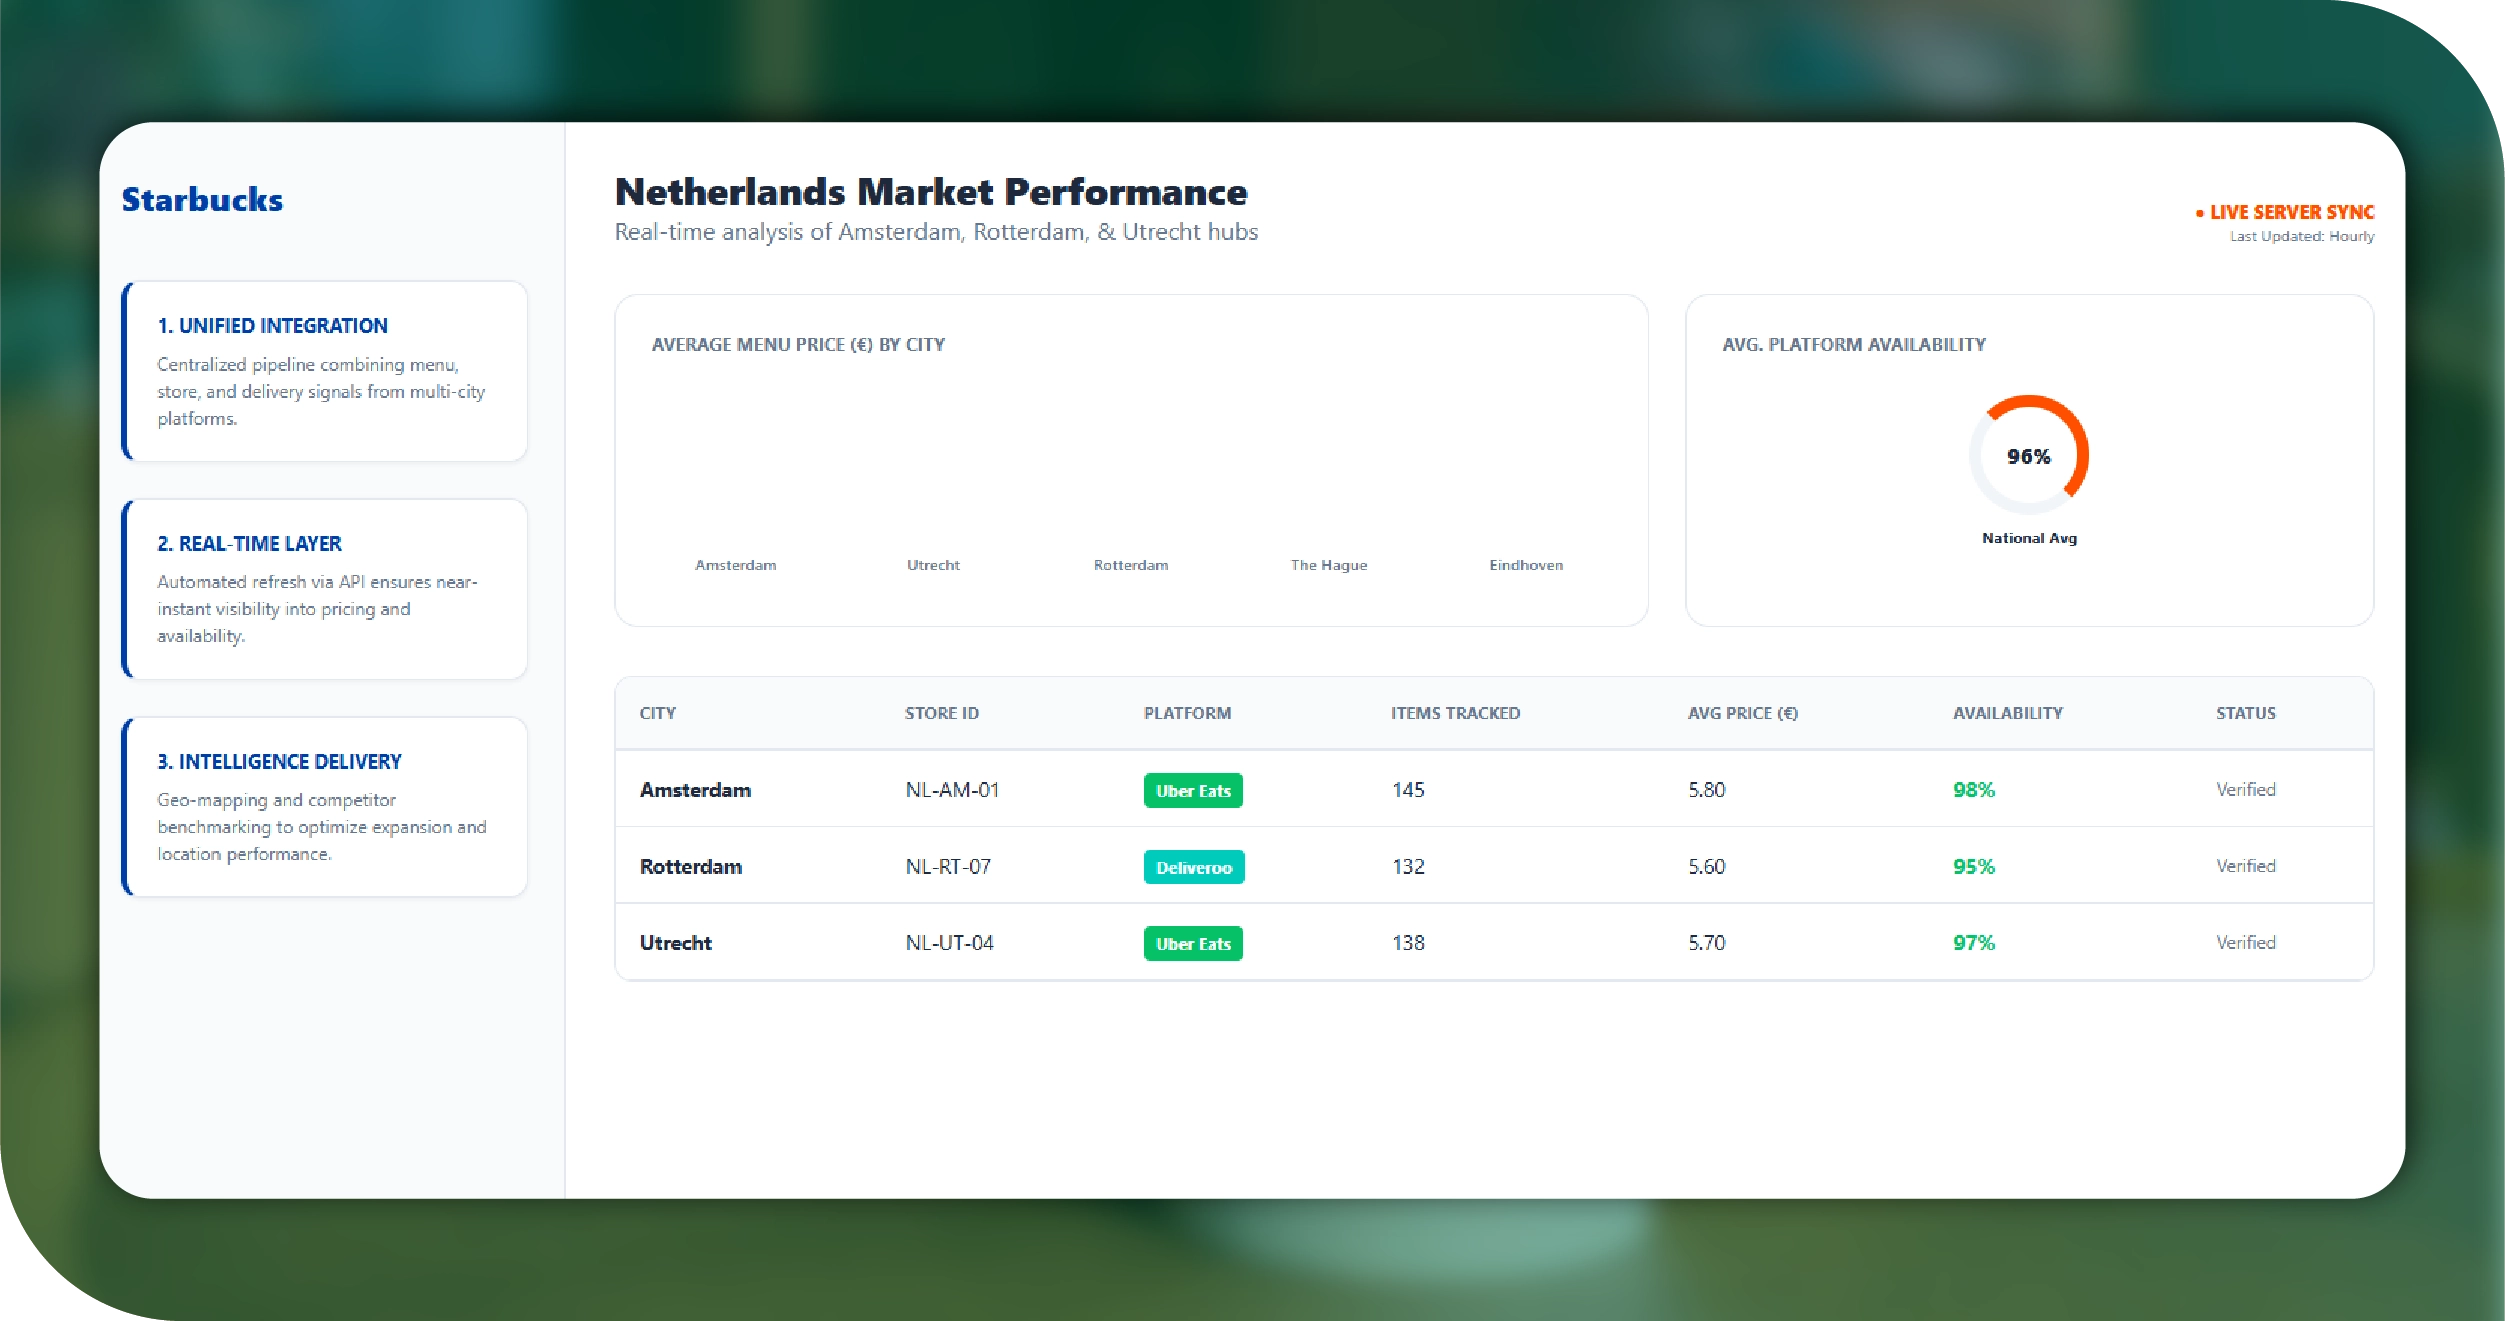Sort by the City column header

pyautogui.click(x=658, y=713)
